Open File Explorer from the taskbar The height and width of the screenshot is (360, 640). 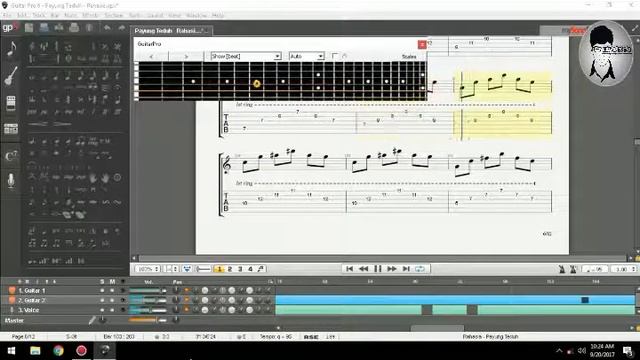[x=35, y=351]
